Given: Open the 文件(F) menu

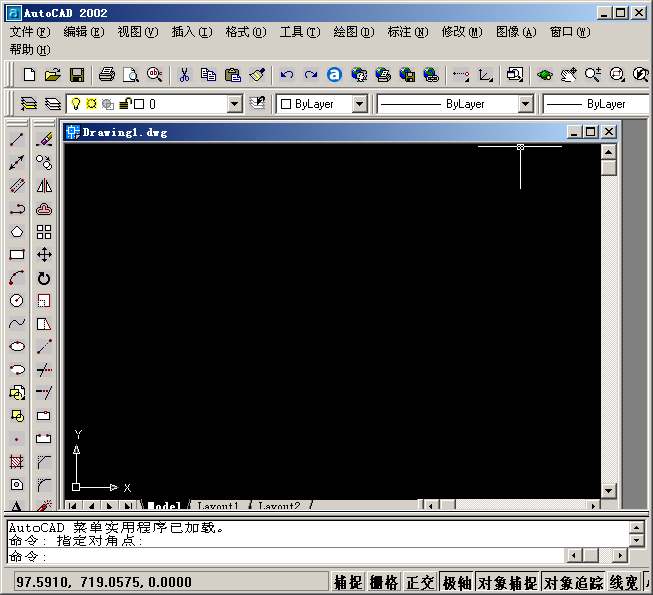Looking at the screenshot, I should [30, 32].
